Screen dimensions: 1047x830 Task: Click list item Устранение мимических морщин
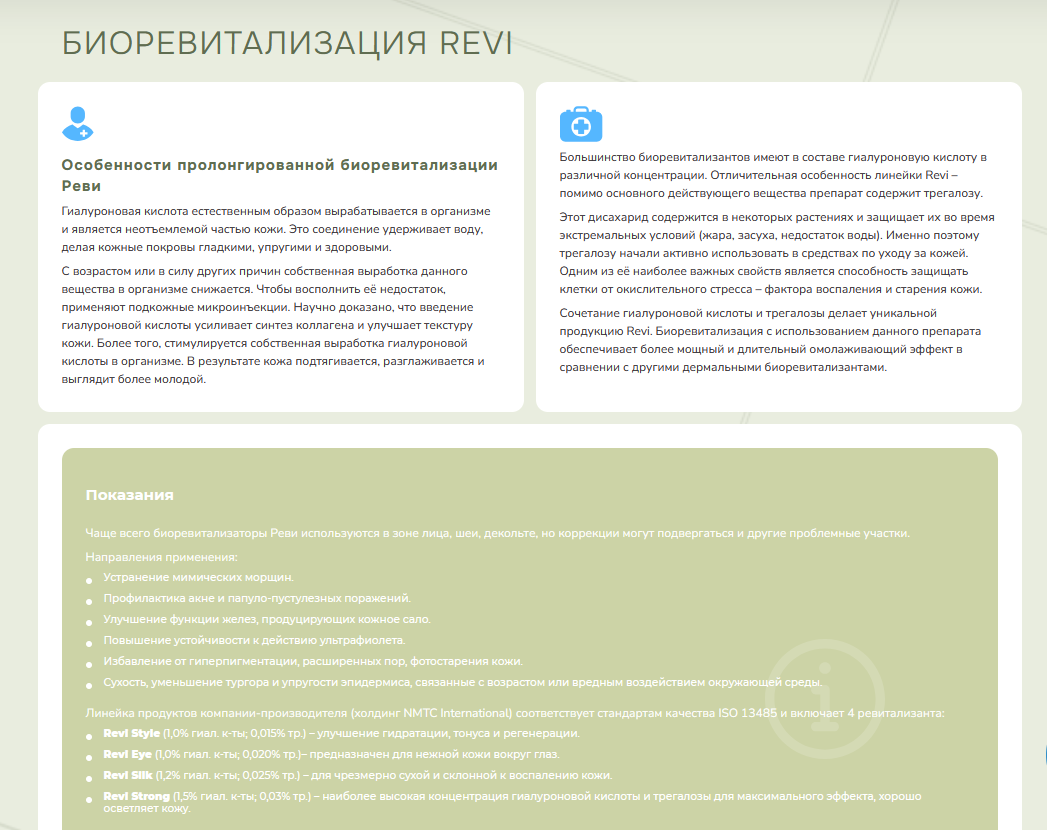pos(198,577)
